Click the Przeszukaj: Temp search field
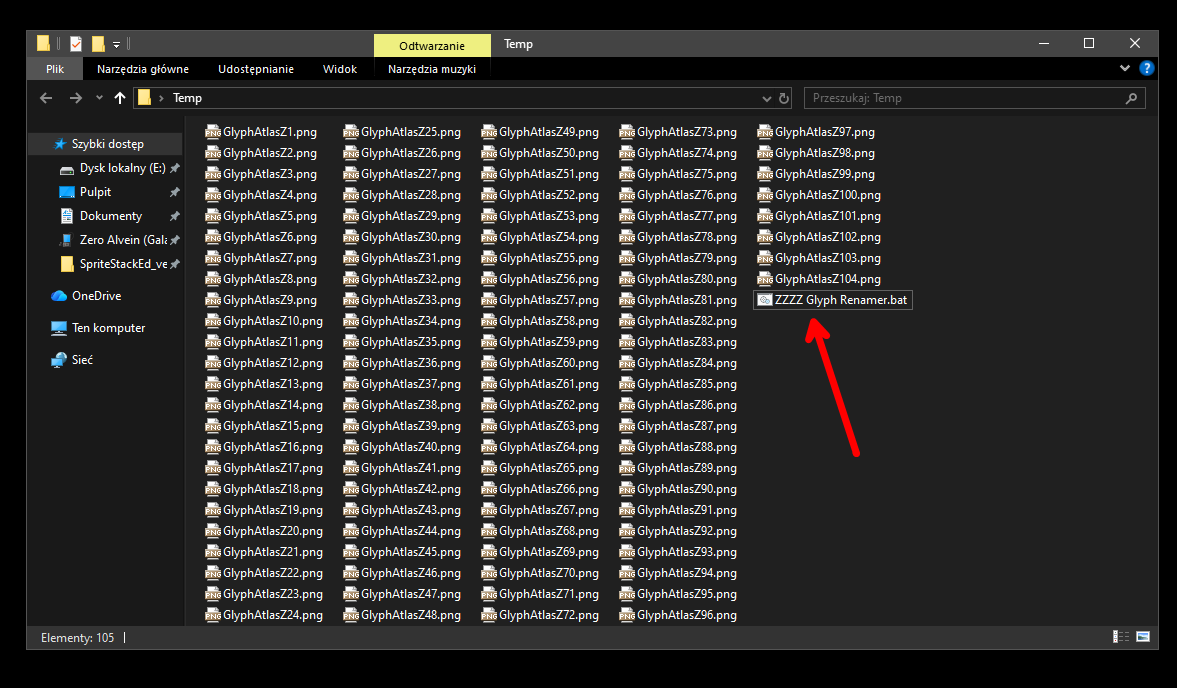1177x688 pixels. coord(974,98)
